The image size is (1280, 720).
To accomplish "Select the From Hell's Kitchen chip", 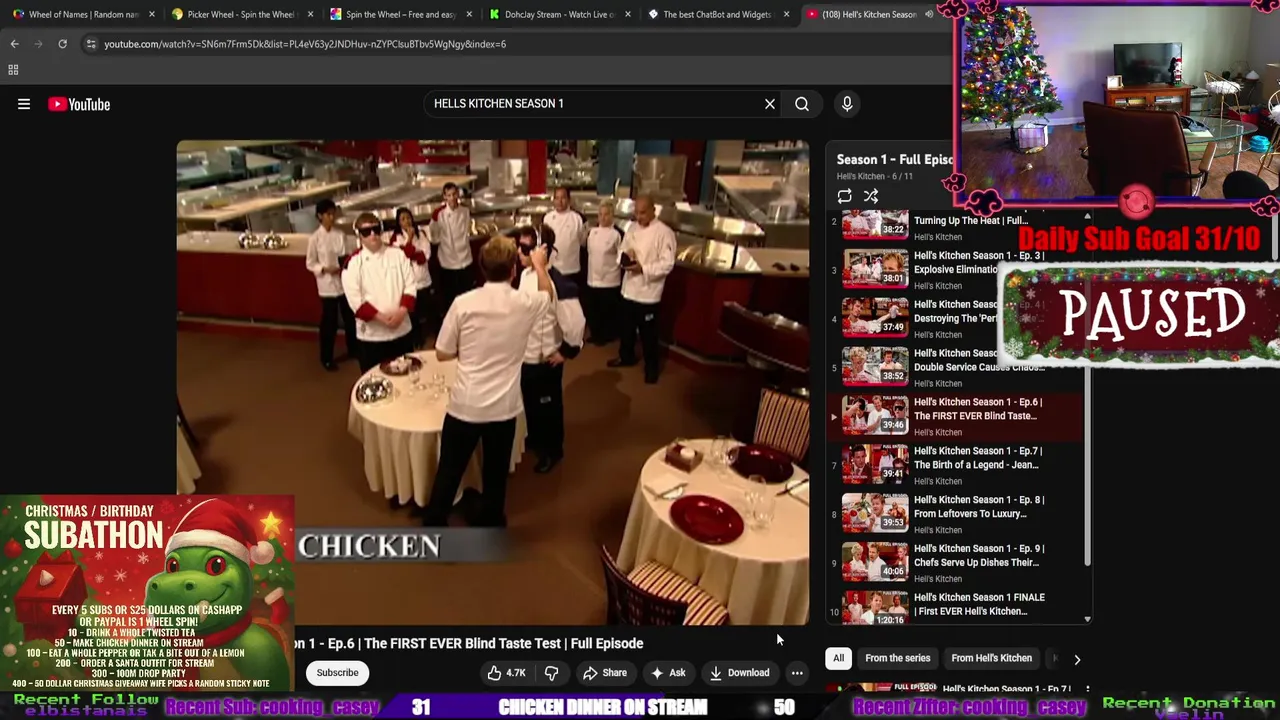I will [x=991, y=659].
